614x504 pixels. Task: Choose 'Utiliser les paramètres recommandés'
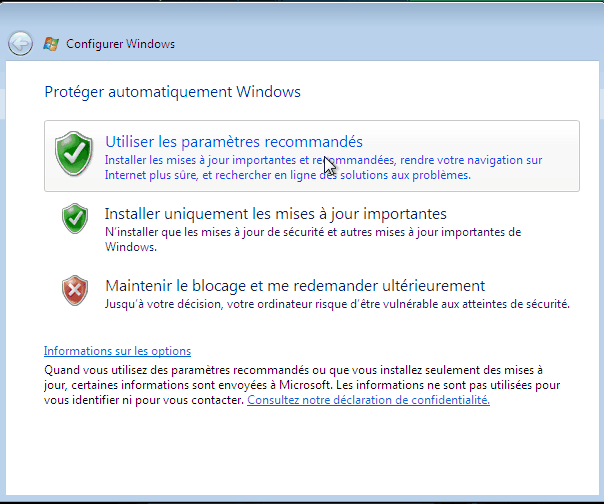(x=312, y=156)
